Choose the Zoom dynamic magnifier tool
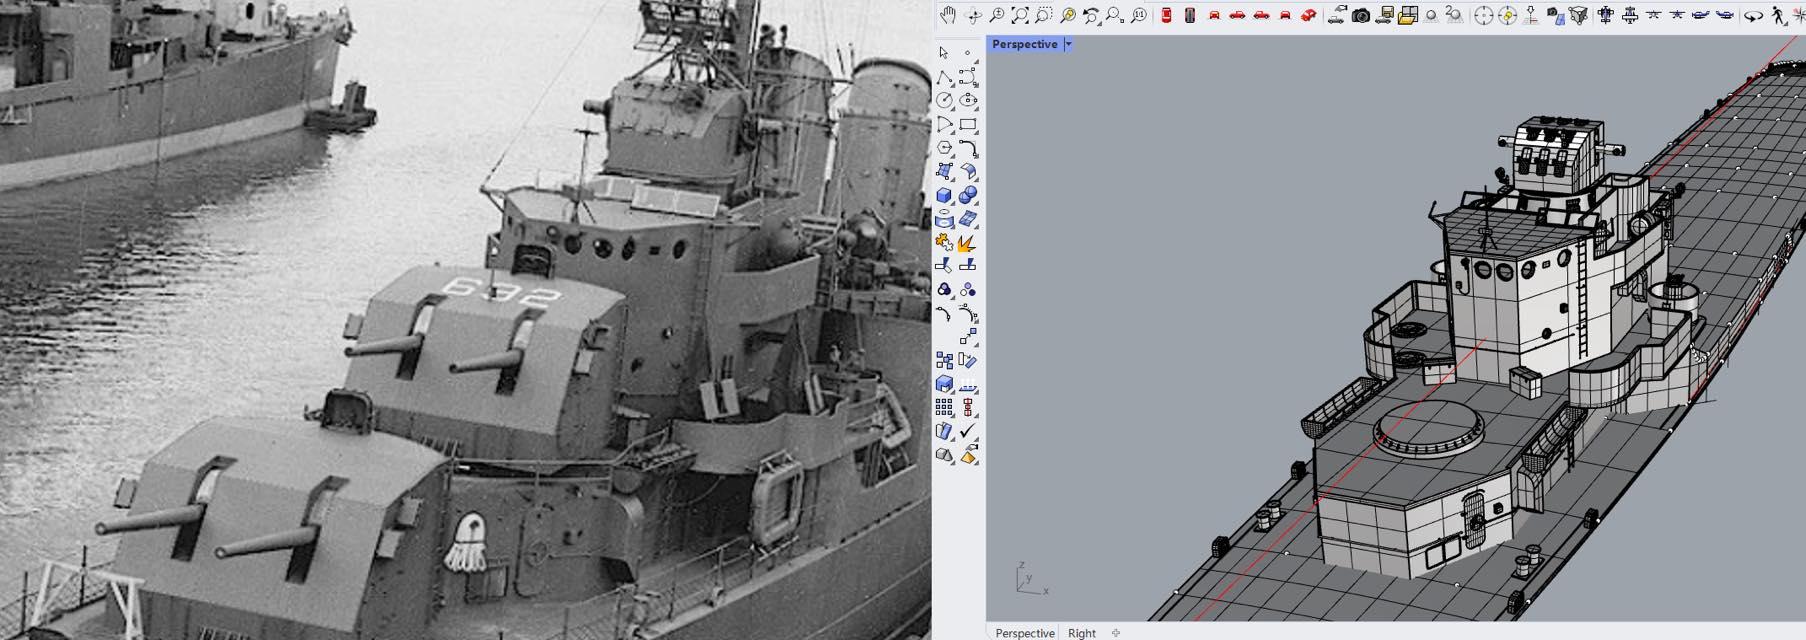Viewport: 1806px width, 640px height. (x=997, y=15)
